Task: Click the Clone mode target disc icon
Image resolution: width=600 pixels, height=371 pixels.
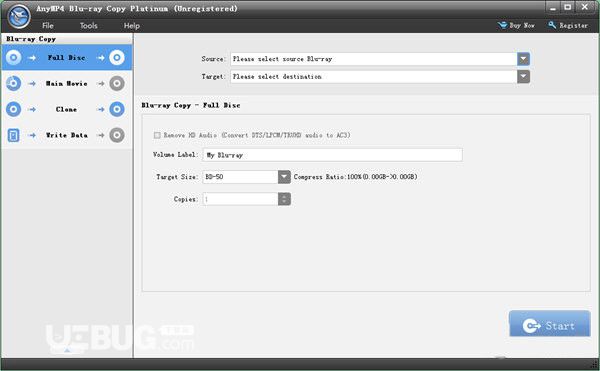Action: click(117, 109)
